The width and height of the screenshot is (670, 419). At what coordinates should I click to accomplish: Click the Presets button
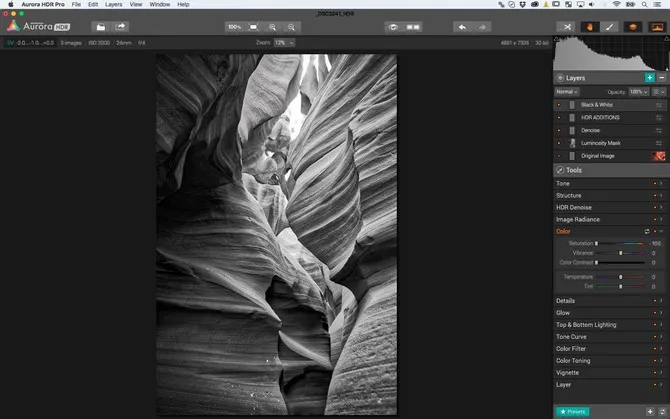pos(573,411)
